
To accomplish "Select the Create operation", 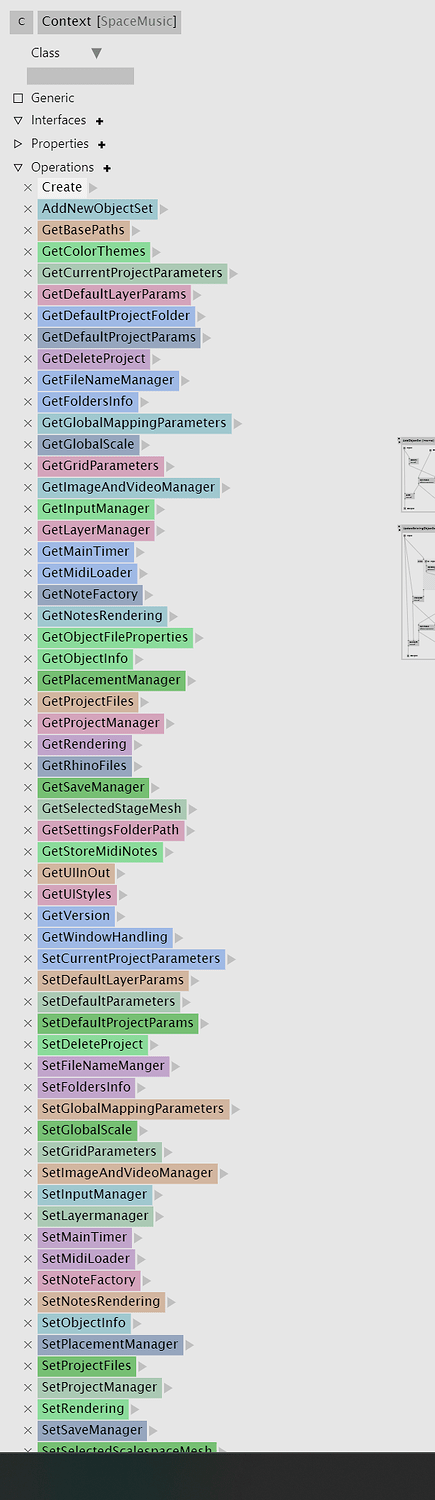I will [62, 187].
